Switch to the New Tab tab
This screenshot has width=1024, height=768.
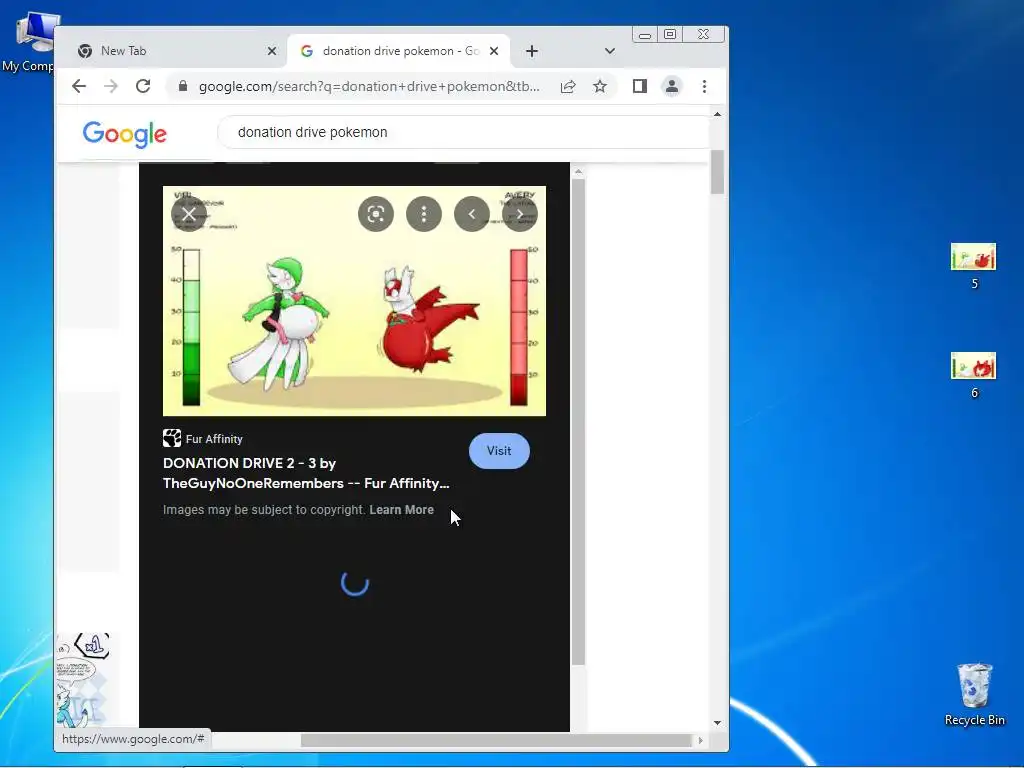[170, 51]
